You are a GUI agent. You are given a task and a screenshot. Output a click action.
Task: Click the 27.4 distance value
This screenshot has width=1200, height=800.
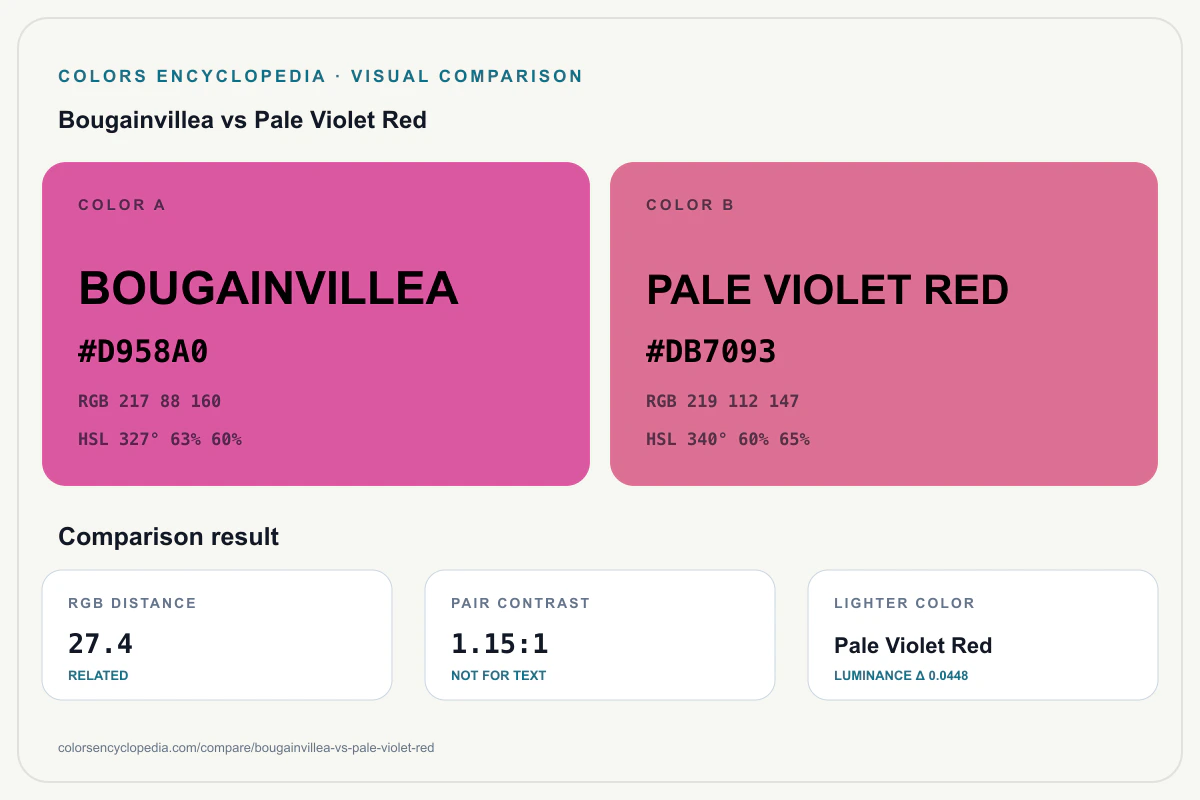pyautogui.click(x=100, y=643)
